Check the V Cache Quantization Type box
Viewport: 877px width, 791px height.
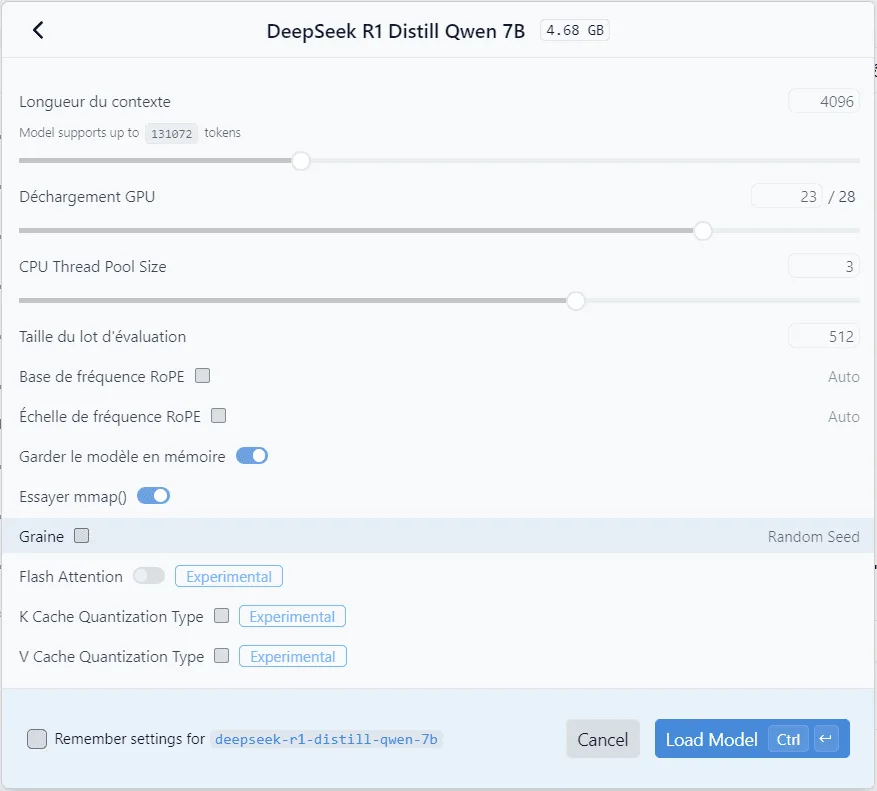[222, 656]
